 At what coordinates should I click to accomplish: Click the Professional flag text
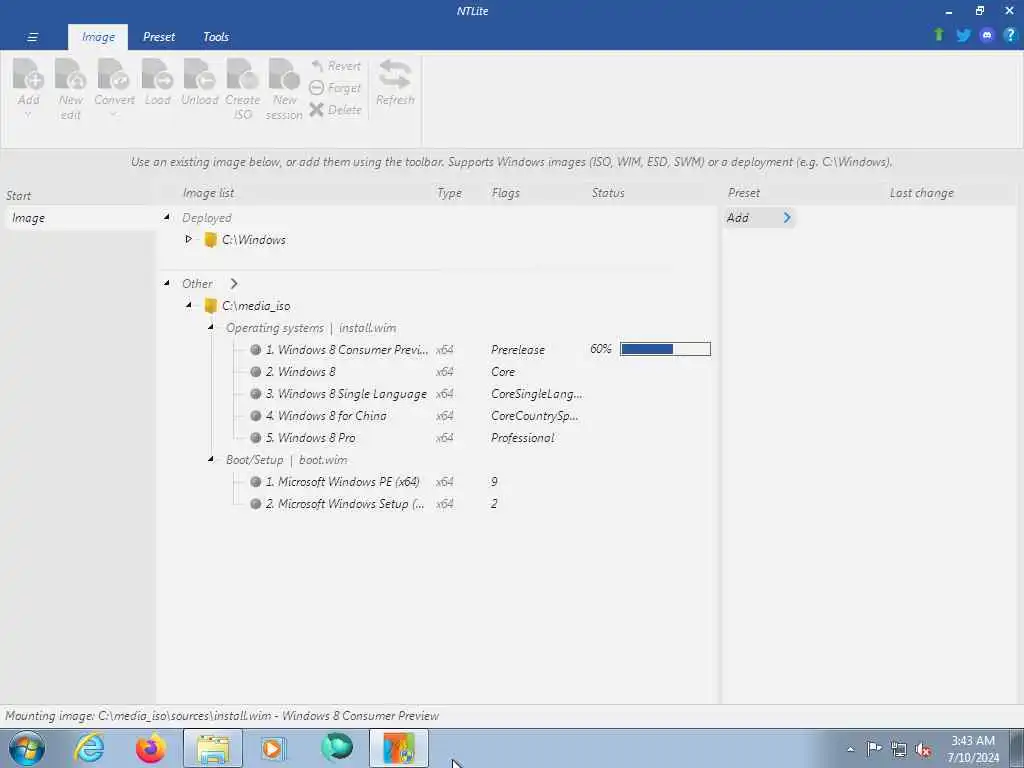click(x=522, y=438)
